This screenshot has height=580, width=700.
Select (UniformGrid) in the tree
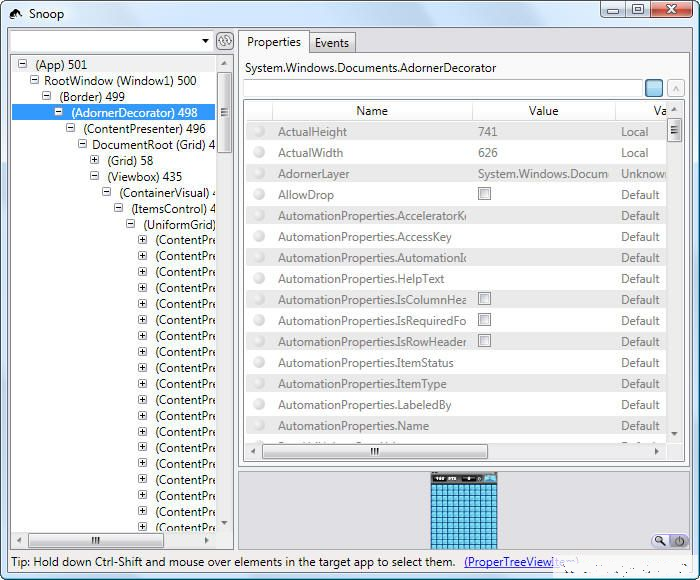[x=179, y=225]
